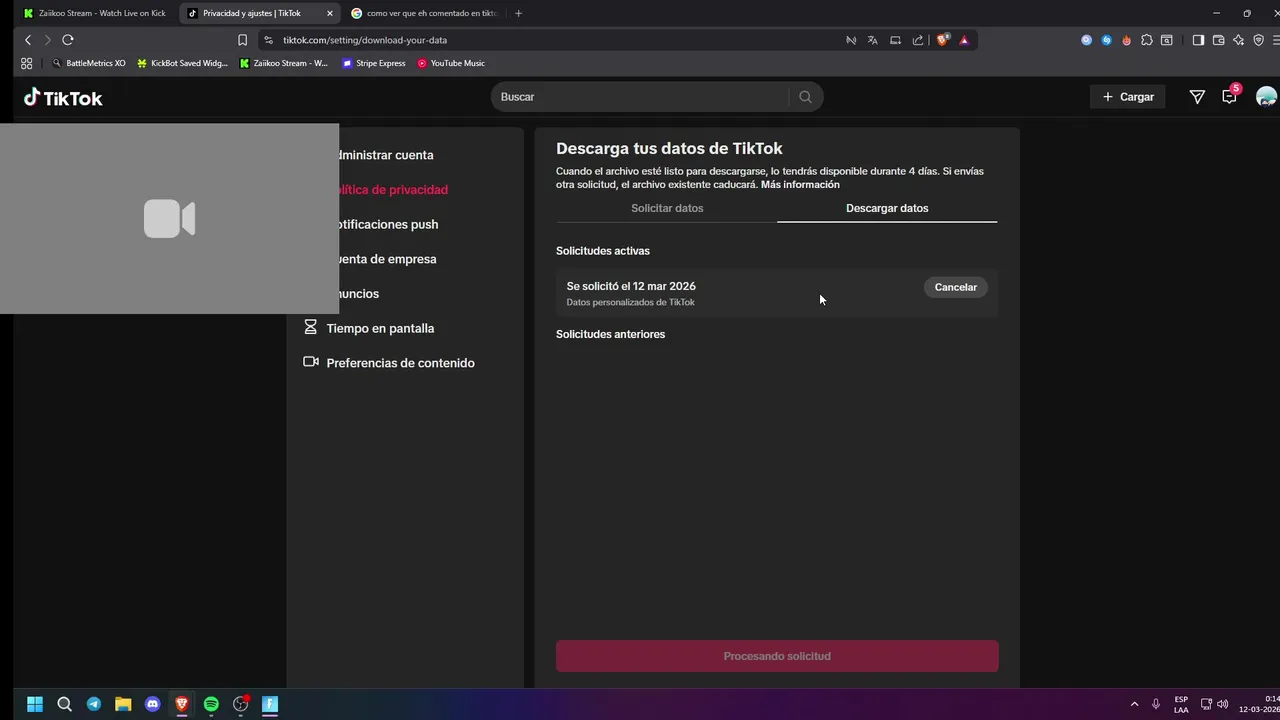Open the Más información link

800,185
